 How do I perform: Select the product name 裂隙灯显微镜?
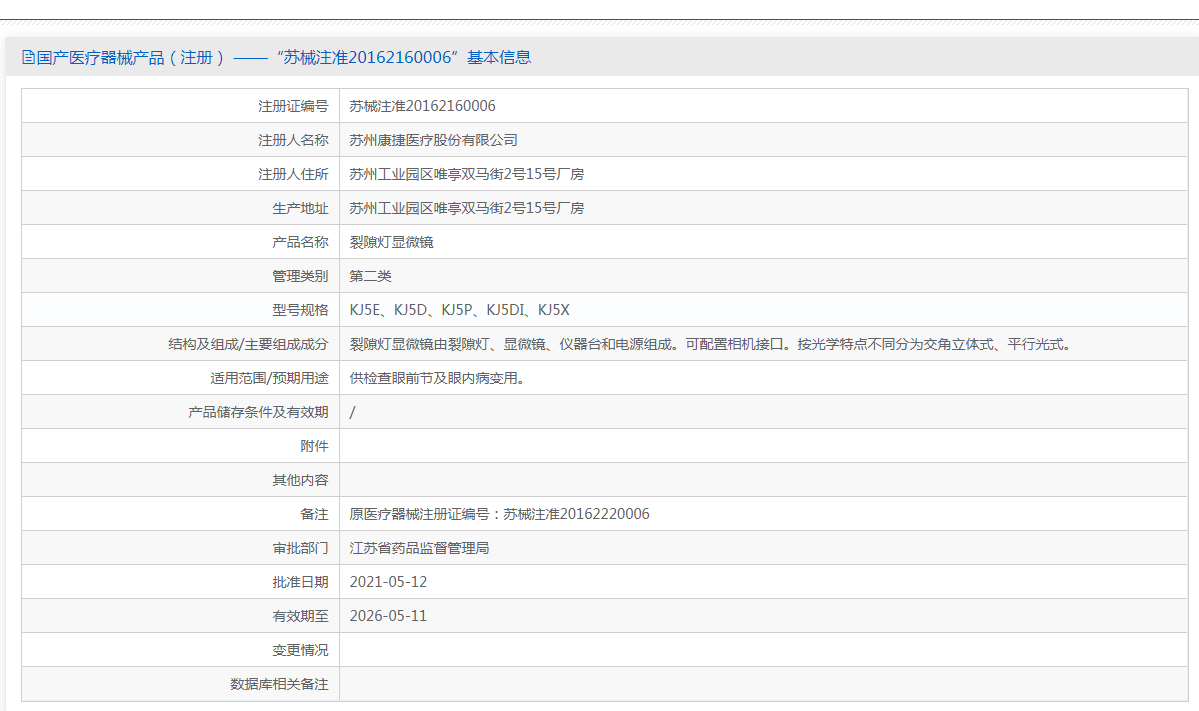pyautogui.click(x=392, y=242)
